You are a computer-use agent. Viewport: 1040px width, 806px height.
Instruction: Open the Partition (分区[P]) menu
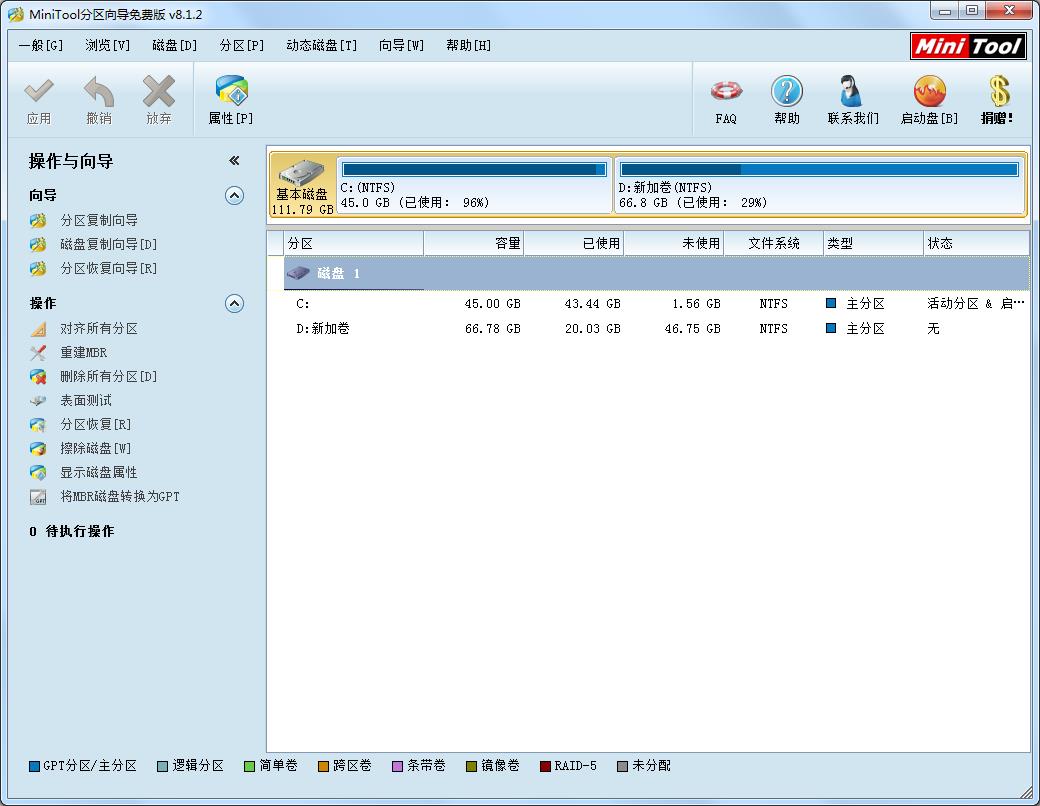pos(241,45)
